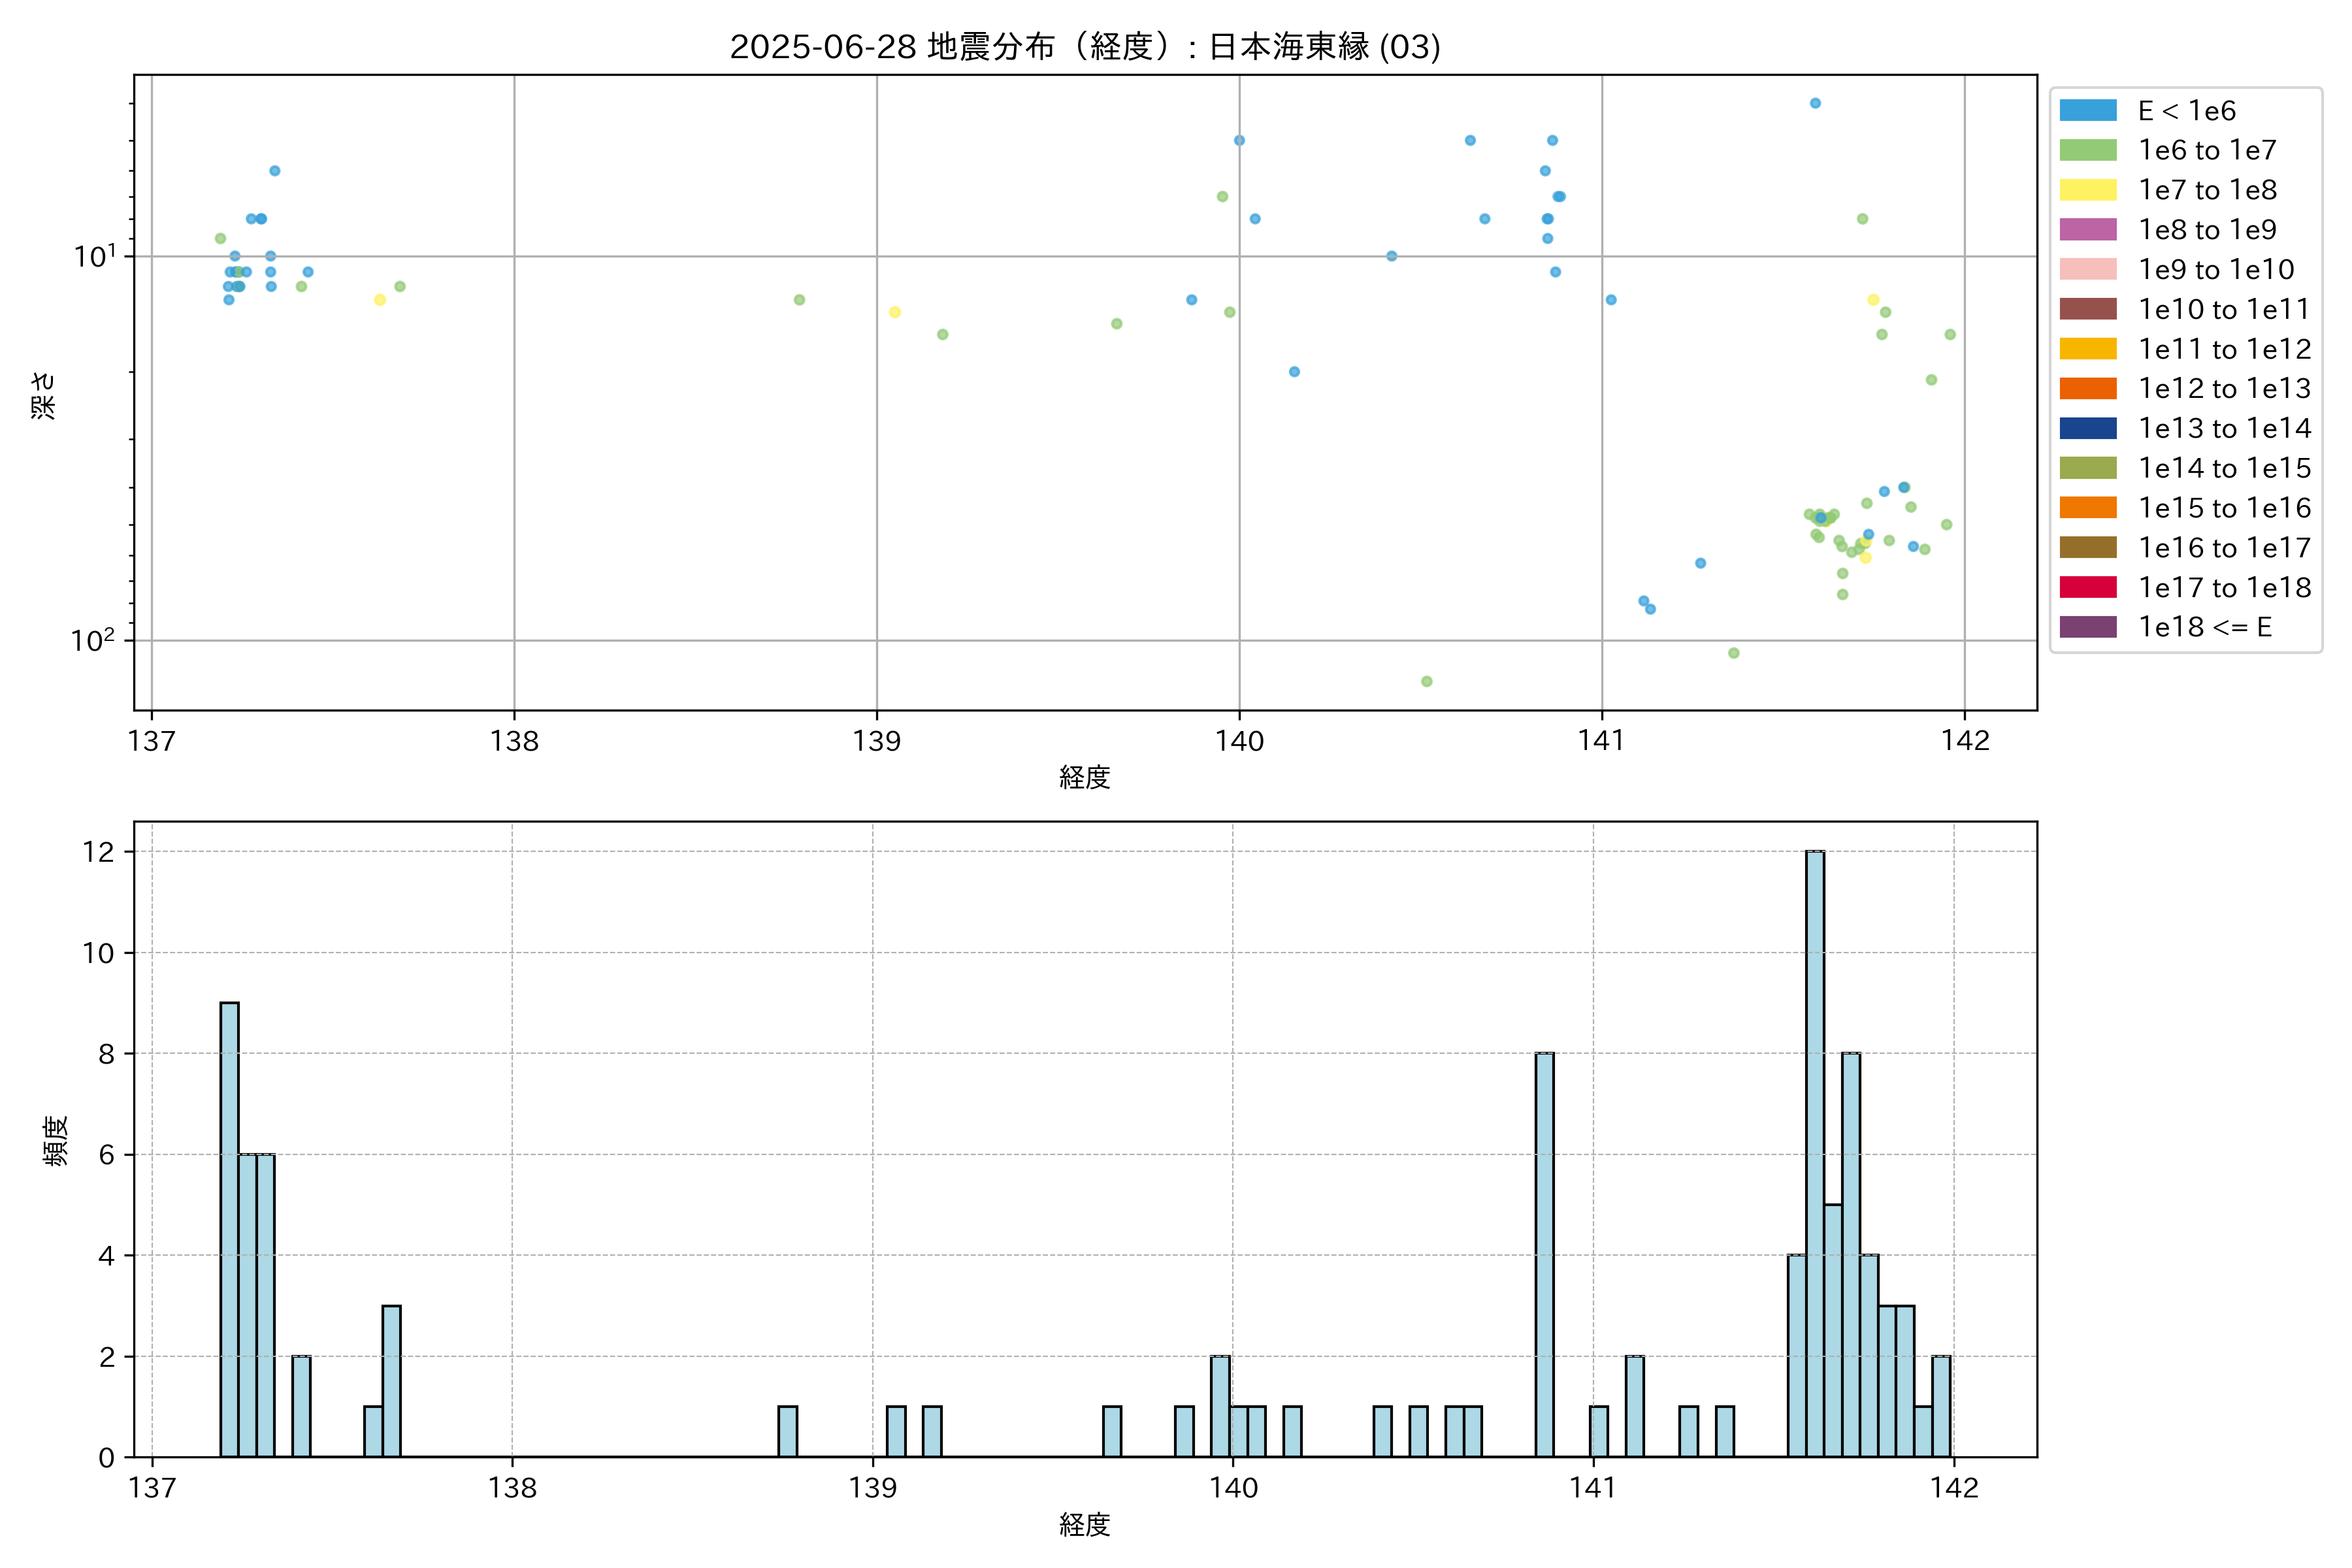Click the lowest green scatter point near longitude 140.5
2352x1568 pixels.
pyautogui.click(x=1427, y=681)
